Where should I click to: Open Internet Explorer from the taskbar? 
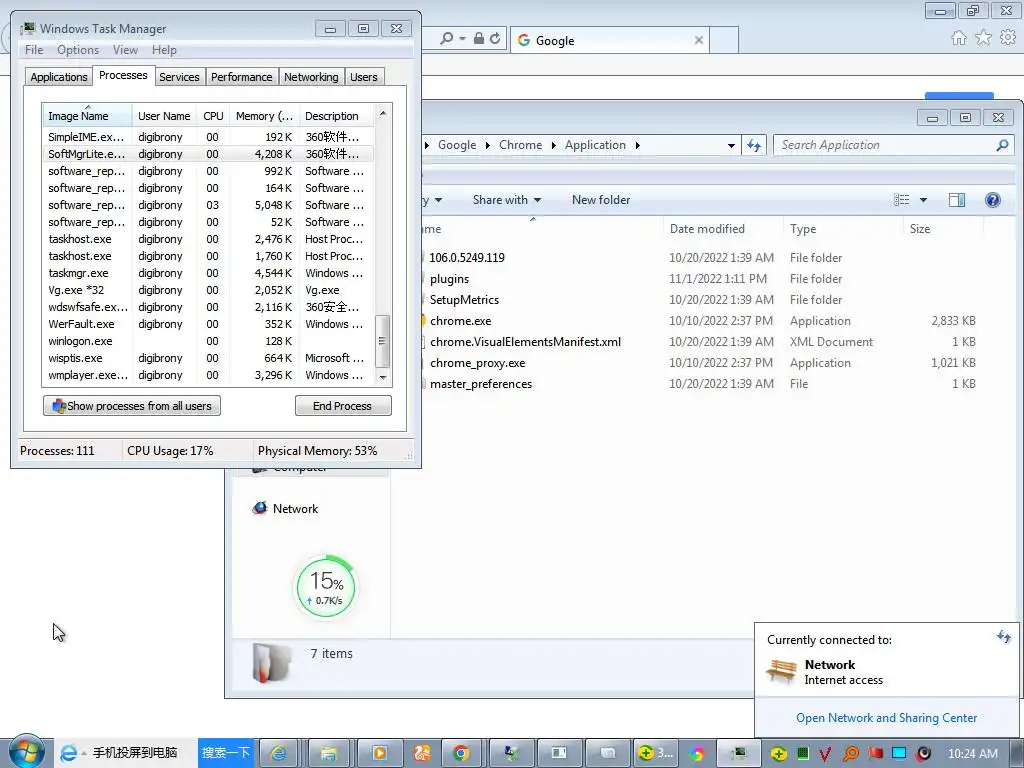(x=279, y=753)
